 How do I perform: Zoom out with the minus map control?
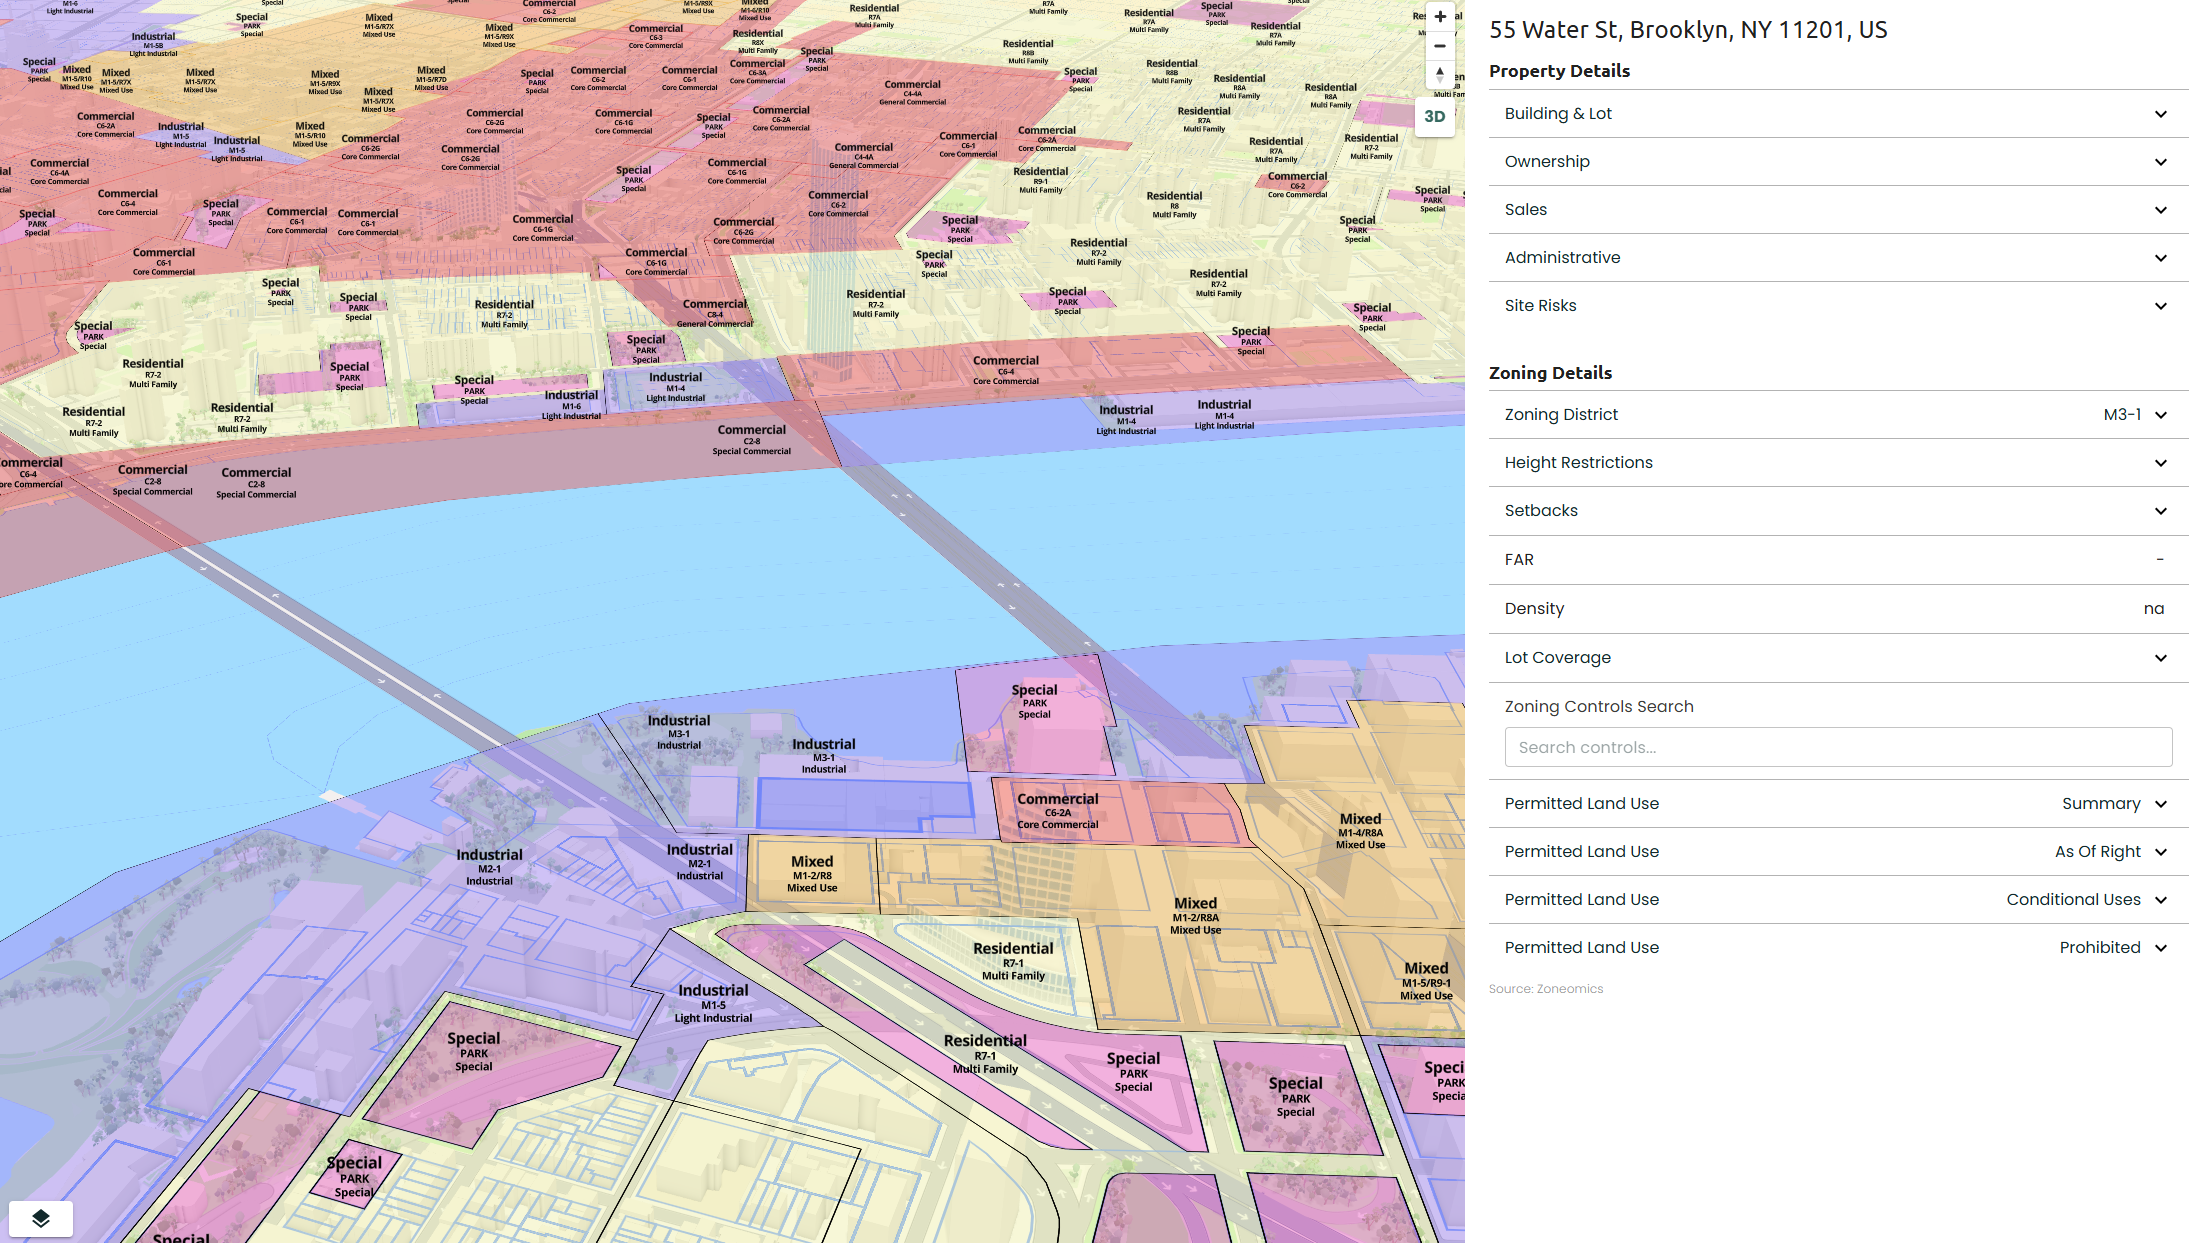pos(1439,46)
